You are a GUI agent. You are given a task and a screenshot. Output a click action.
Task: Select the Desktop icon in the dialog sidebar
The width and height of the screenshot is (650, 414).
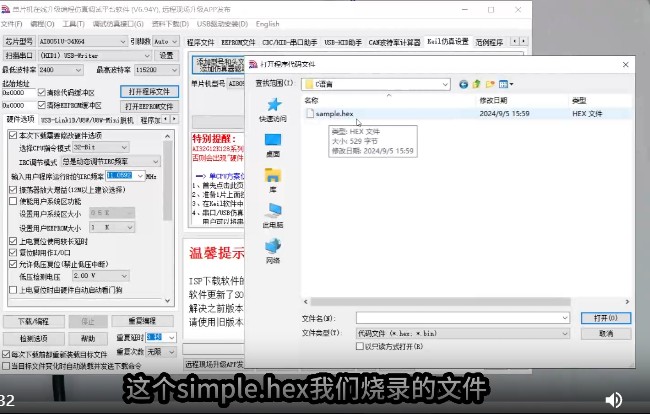(x=273, y=145)
